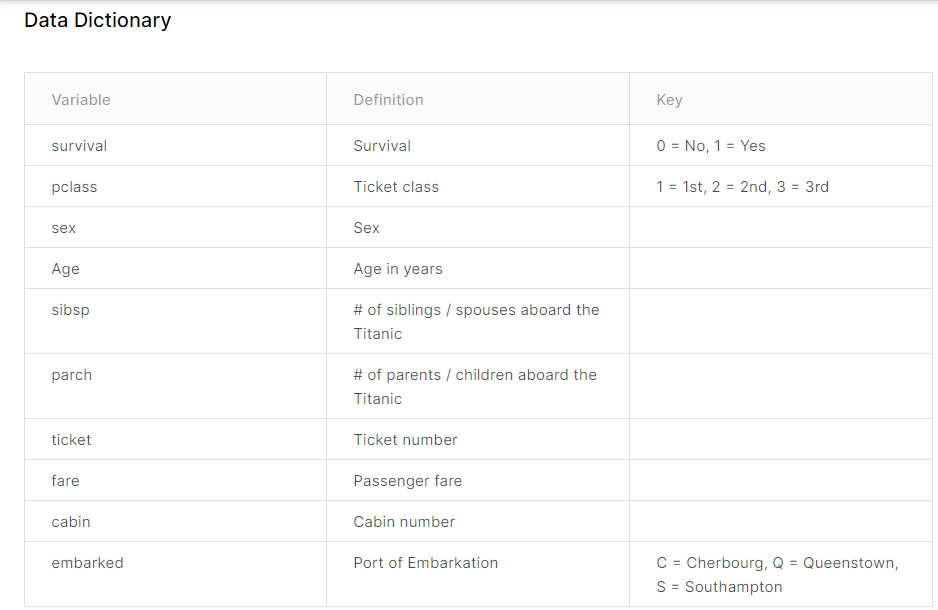
Task: Select the ticket variable cell
Action: pos(71,440)
